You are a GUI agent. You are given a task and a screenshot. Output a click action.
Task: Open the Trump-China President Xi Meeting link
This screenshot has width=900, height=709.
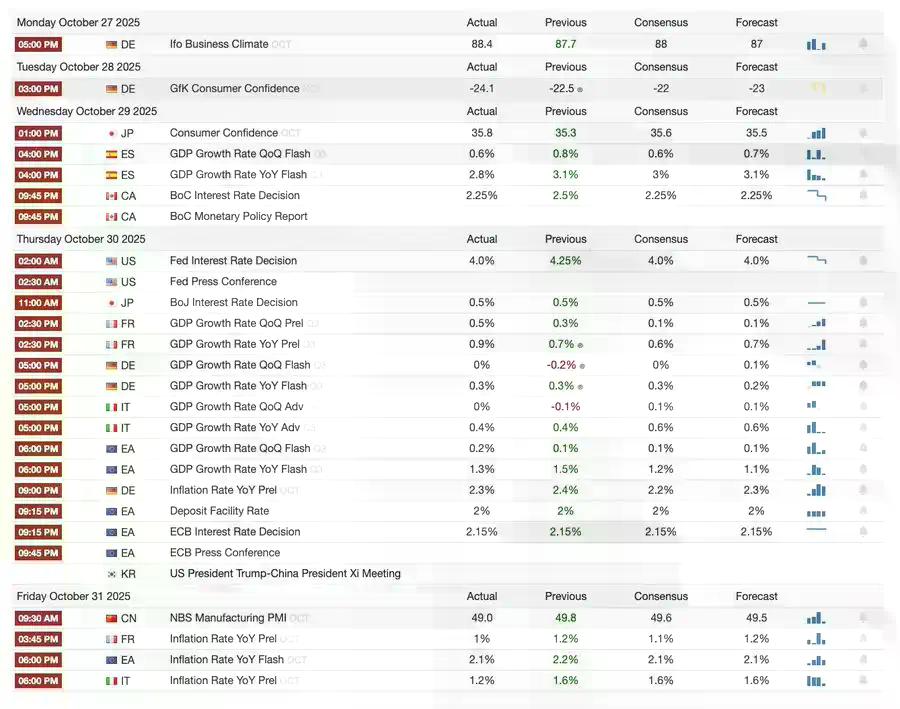coord(285,574)
